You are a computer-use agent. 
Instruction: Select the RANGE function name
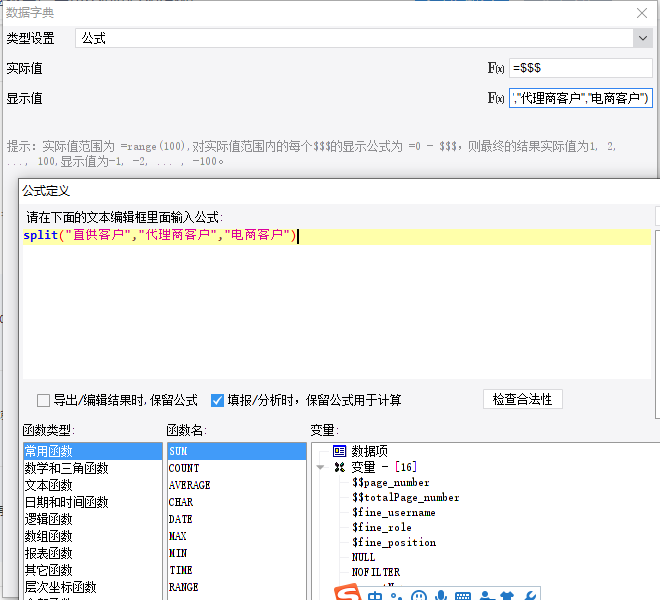(x=237, y=587)
